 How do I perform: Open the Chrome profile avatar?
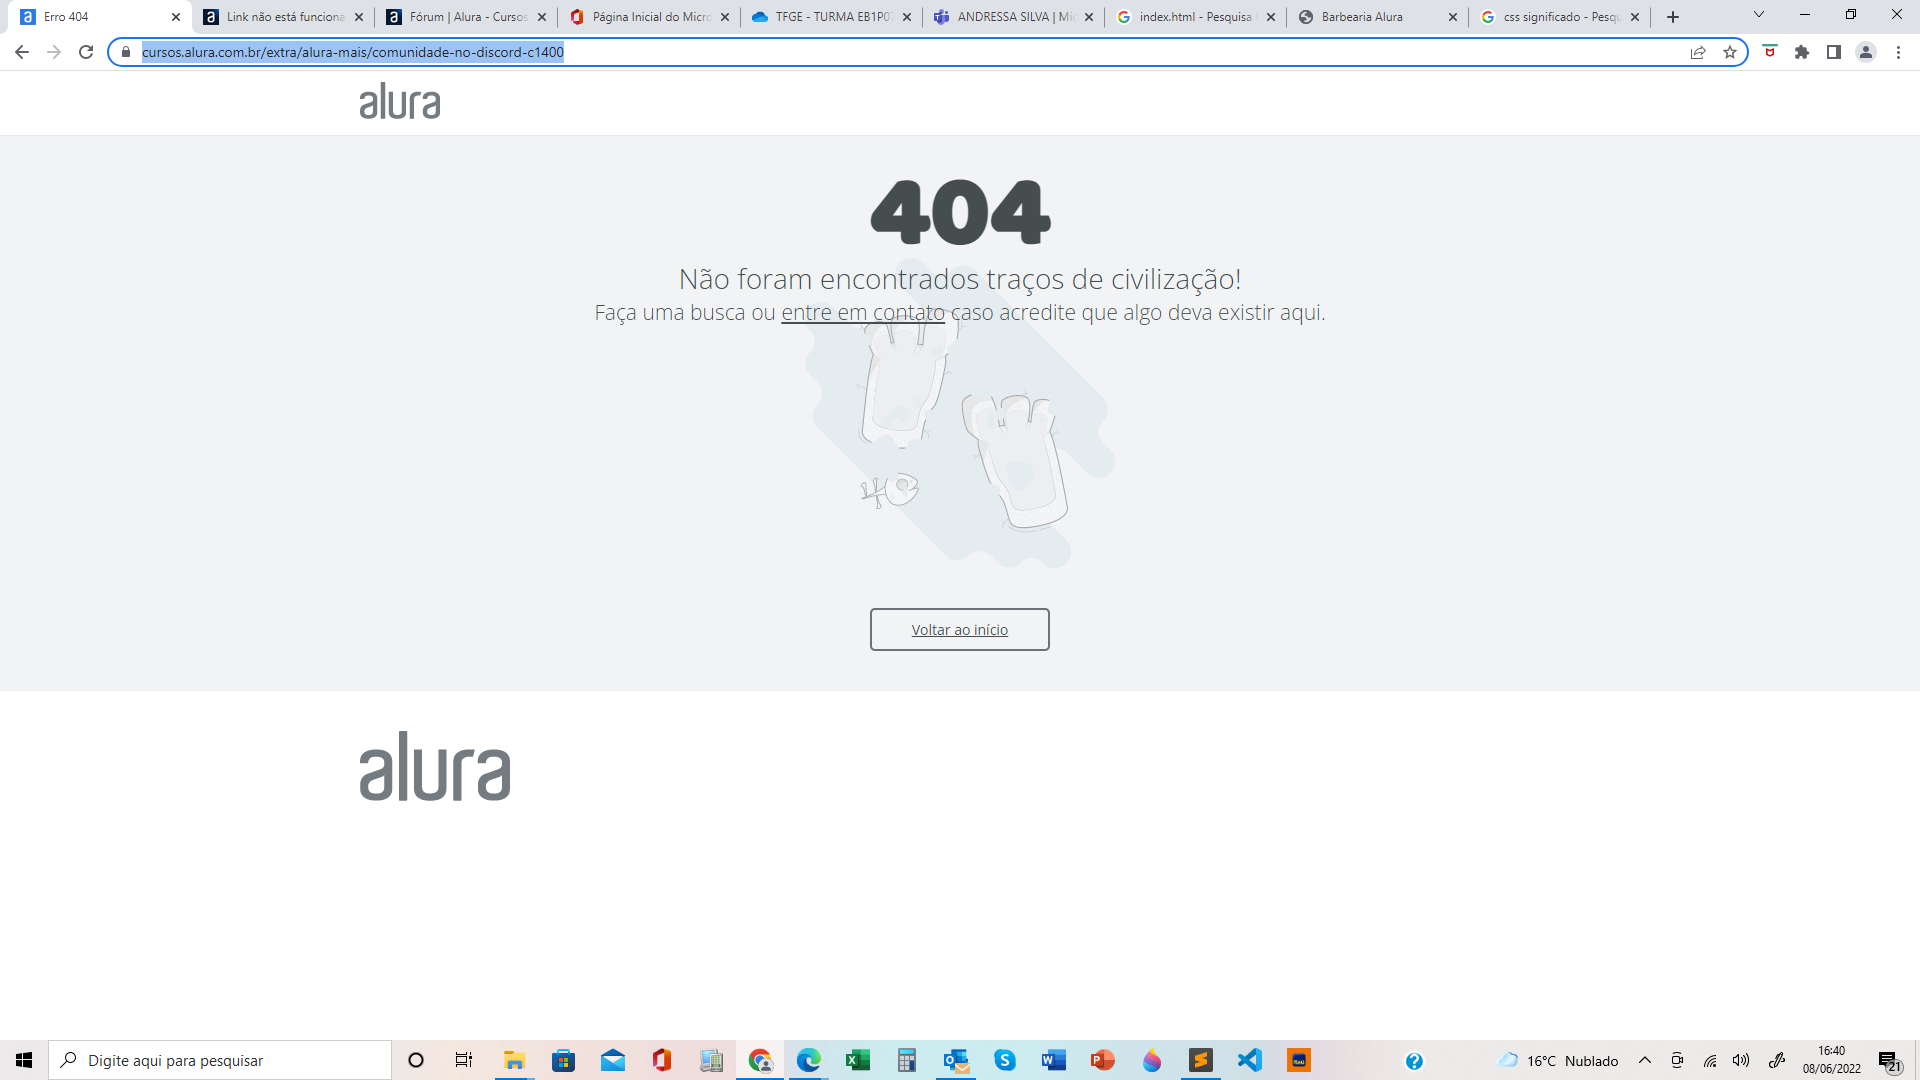coord(1866,52)
